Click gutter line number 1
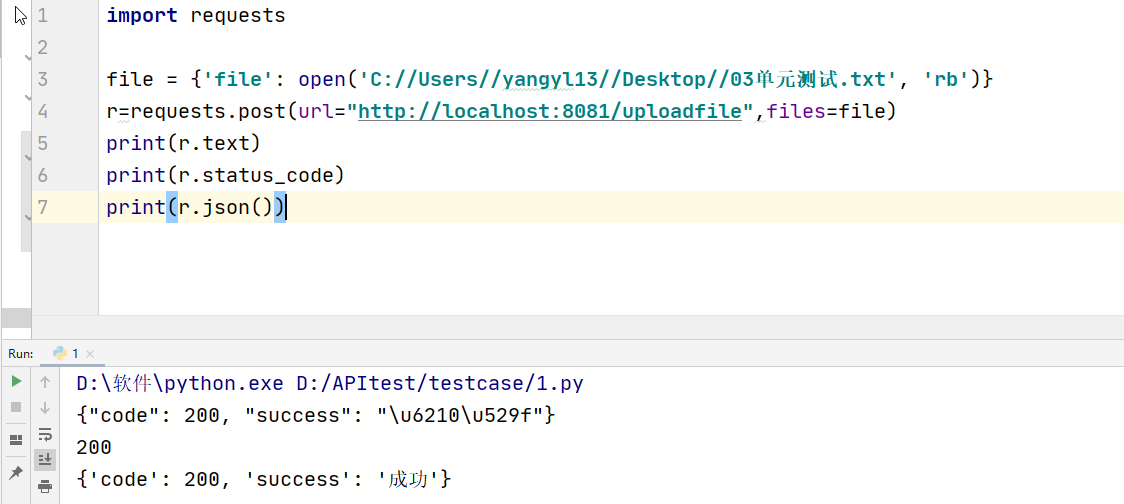 42,16
